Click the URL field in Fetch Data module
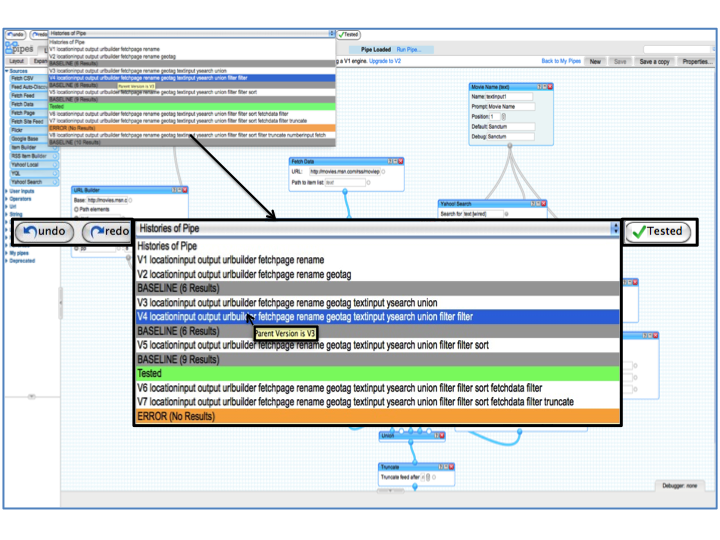 tap(345, 172)
